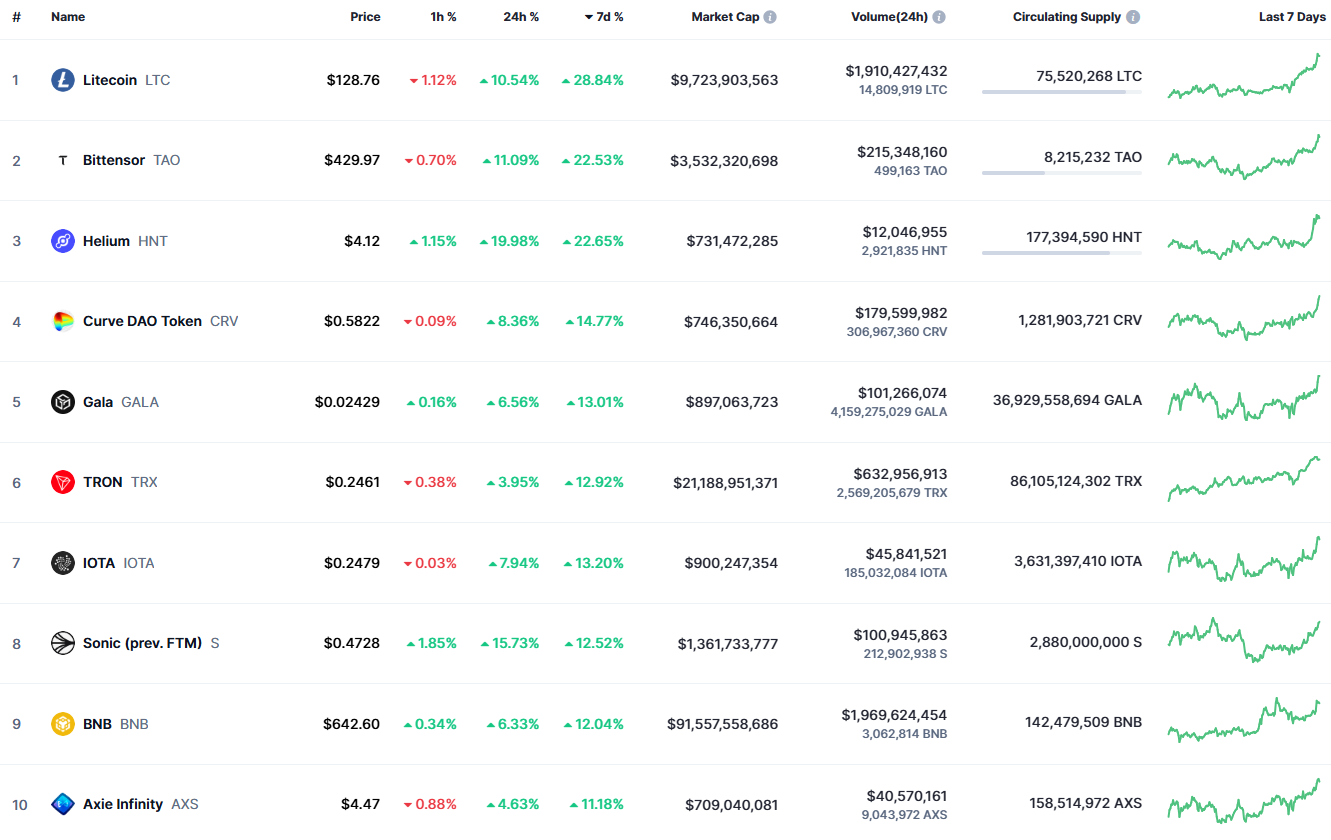Open the Bittensor TAO coin page
Viewport: 1331px width, 840px height.
pyautogui.click(x=116, y=160)
